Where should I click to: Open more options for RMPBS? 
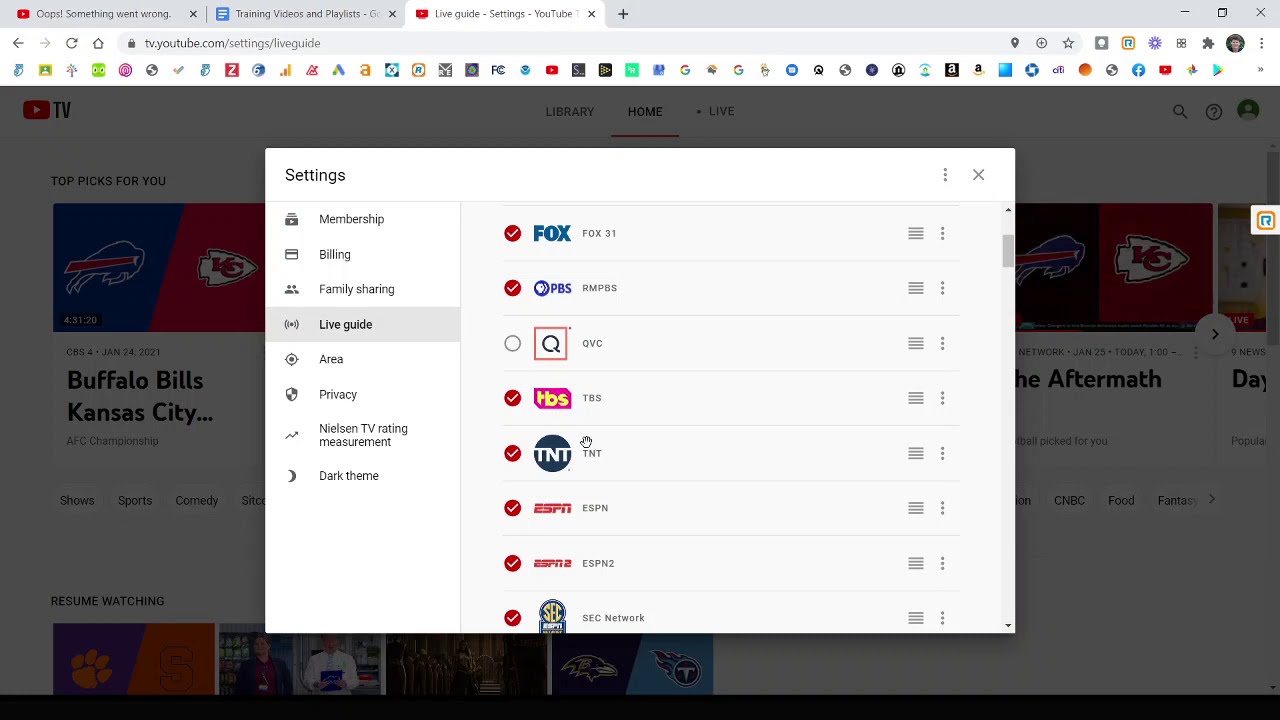(x=942, y=288)
